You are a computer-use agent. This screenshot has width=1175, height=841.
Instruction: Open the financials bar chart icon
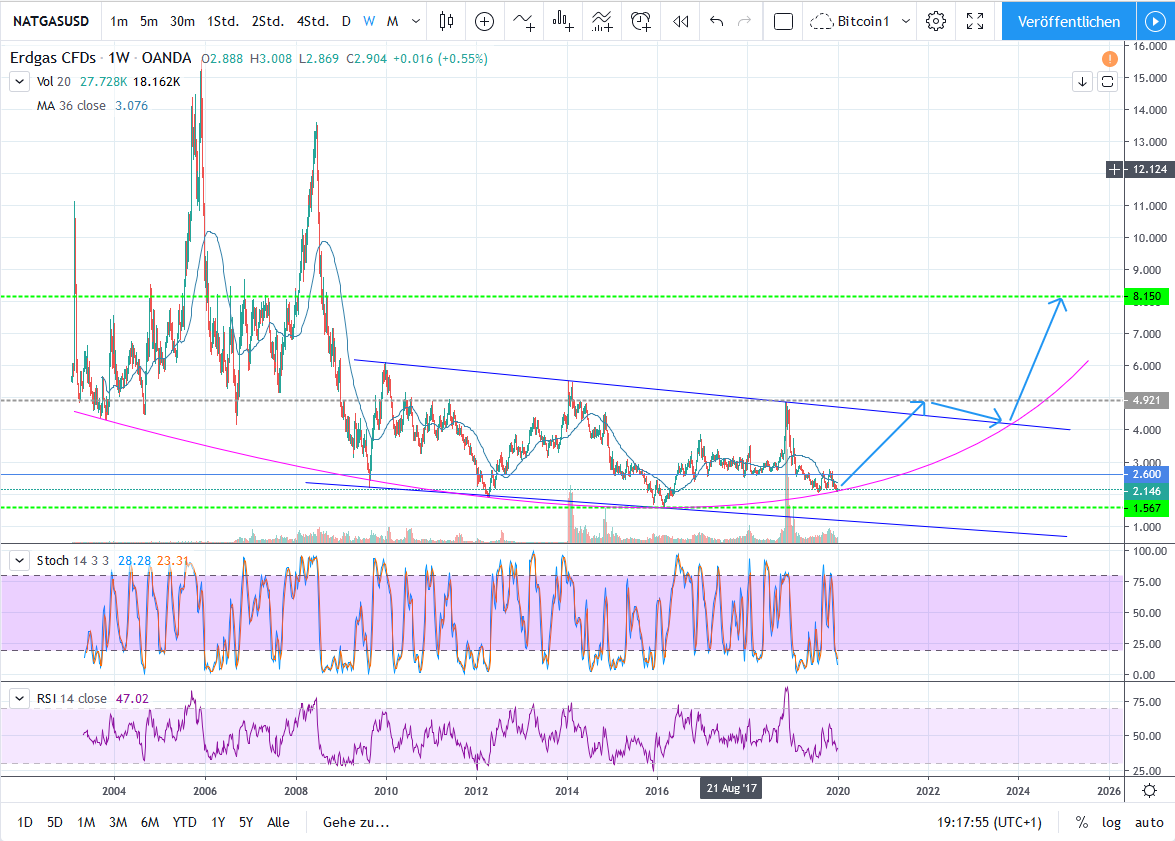click(563, 22)
